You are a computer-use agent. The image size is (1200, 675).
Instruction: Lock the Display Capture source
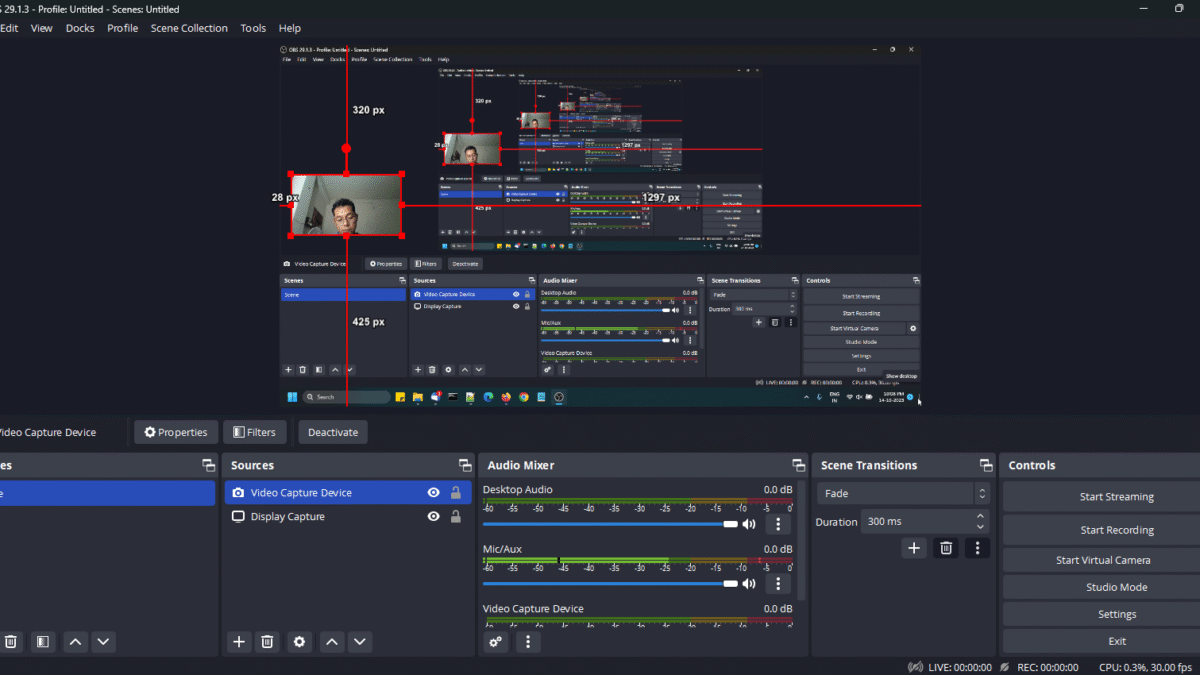pyautogui.click(x=456, y=517)
